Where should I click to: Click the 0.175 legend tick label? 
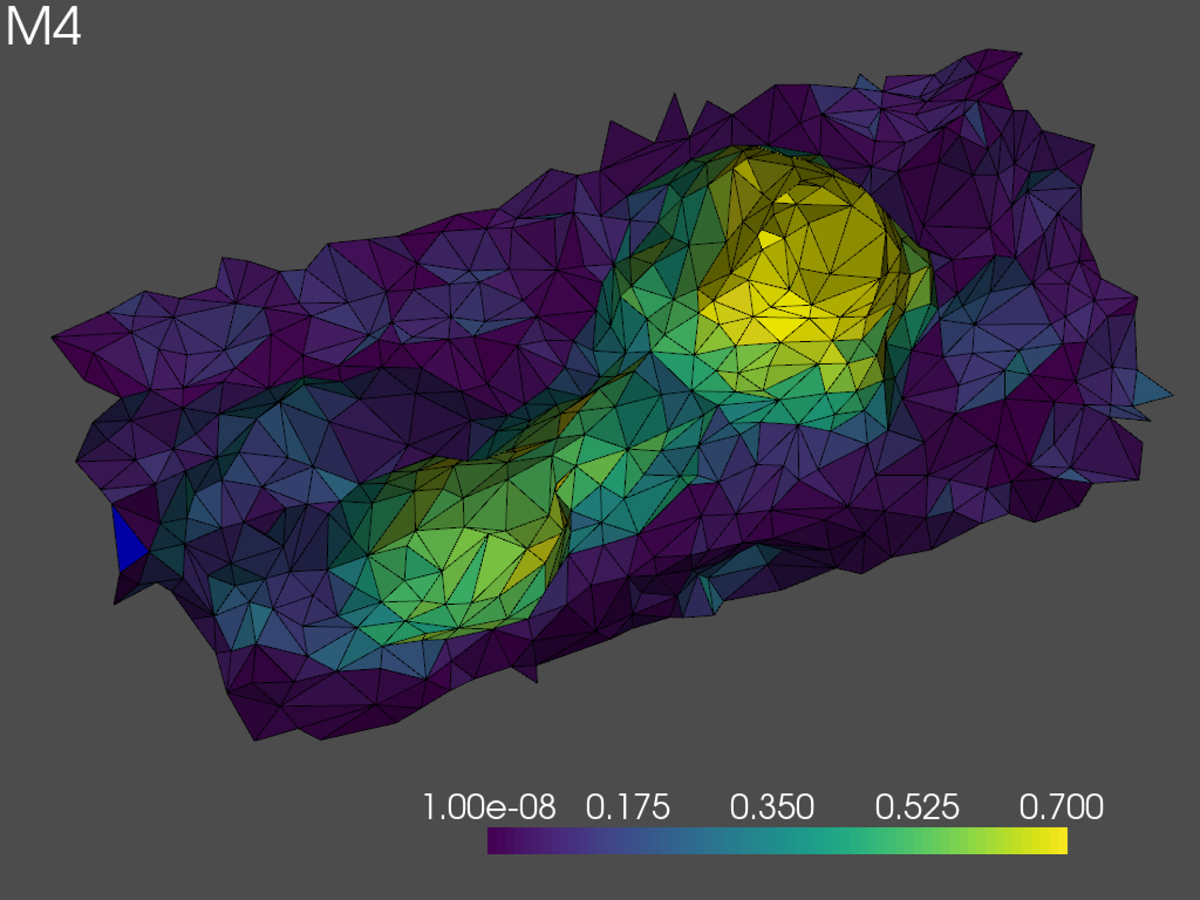628,807
